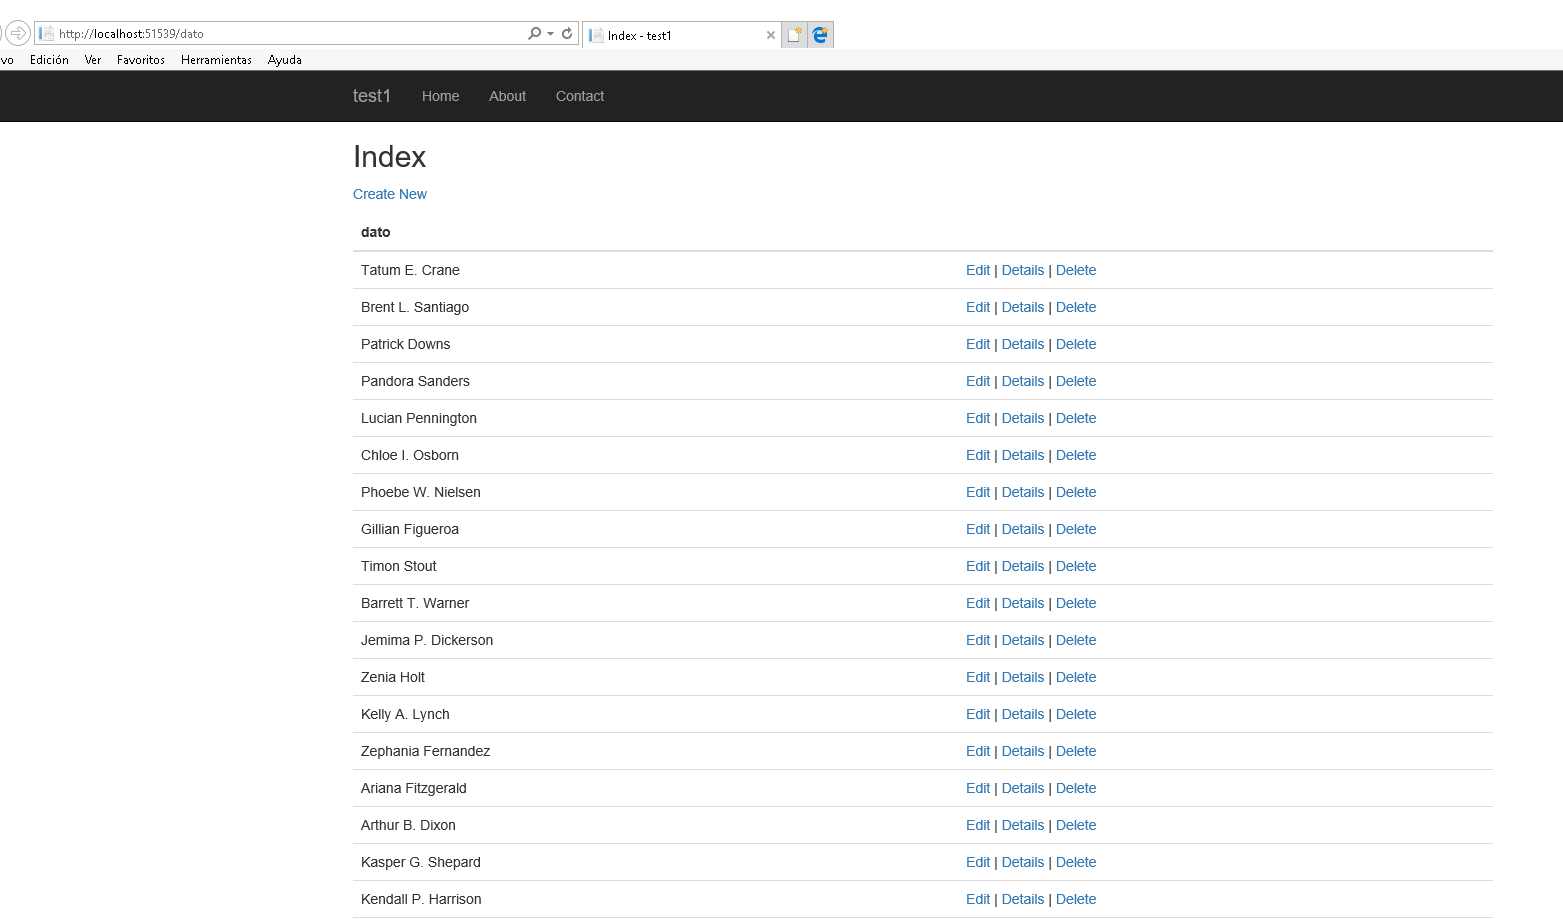1563x919 pixels.
Task: Navigate to the About page
Action: tap(507, 96)
